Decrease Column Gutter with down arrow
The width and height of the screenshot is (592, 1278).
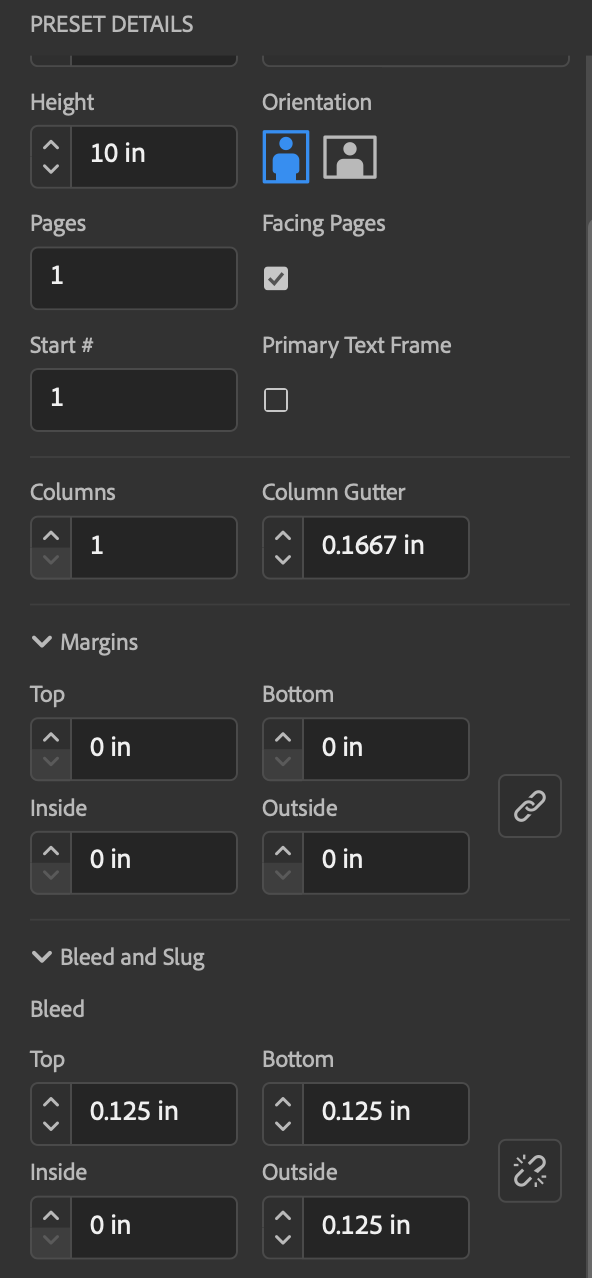[x=282, y=561]
